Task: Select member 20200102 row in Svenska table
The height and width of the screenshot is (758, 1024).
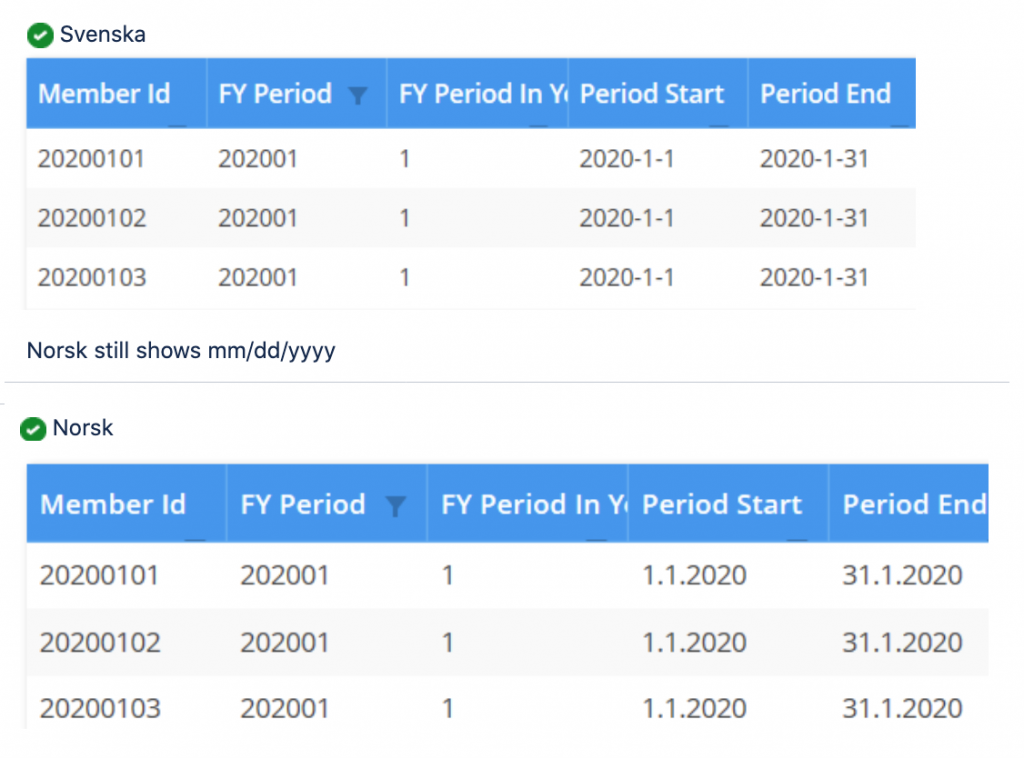Action: pyautogui.click(x=91, y=218)
